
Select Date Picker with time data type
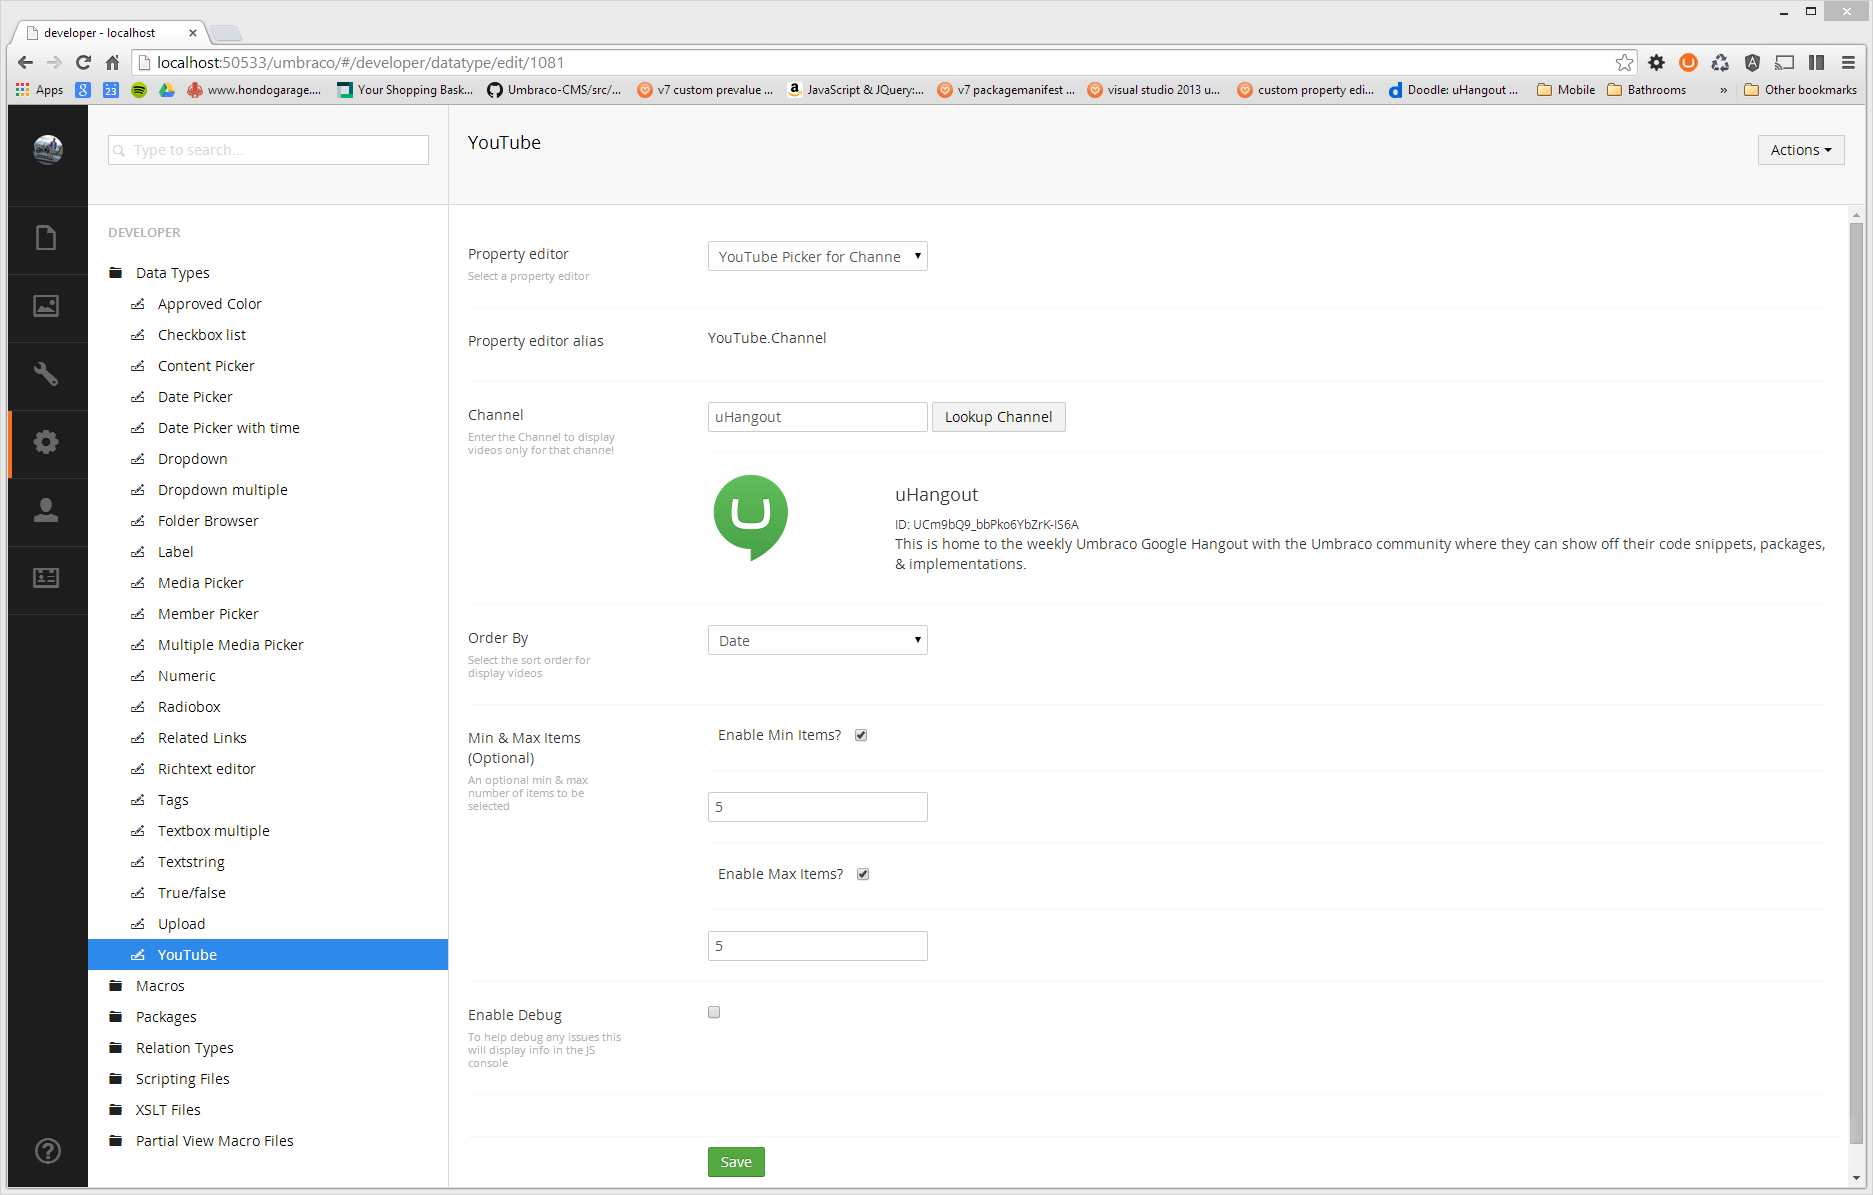point(228,428)
